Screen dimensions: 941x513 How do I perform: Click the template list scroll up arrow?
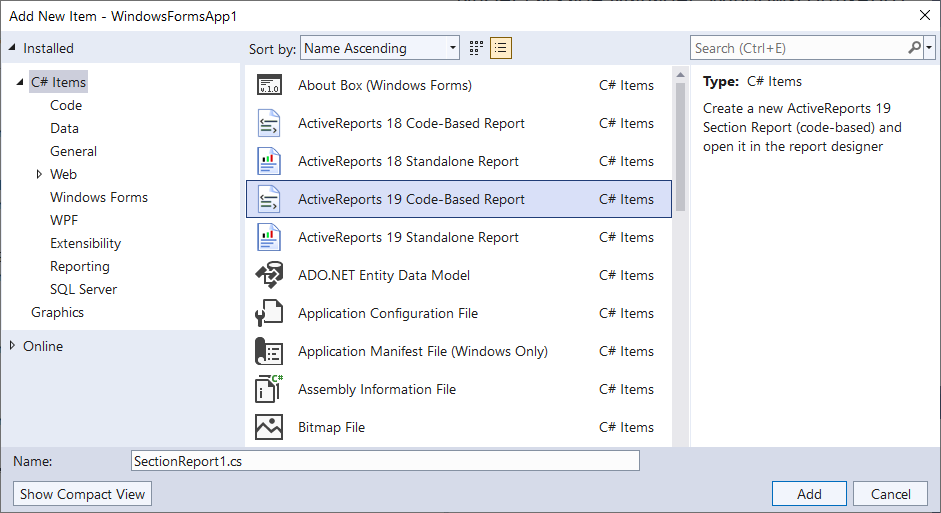tap(680, 75)
